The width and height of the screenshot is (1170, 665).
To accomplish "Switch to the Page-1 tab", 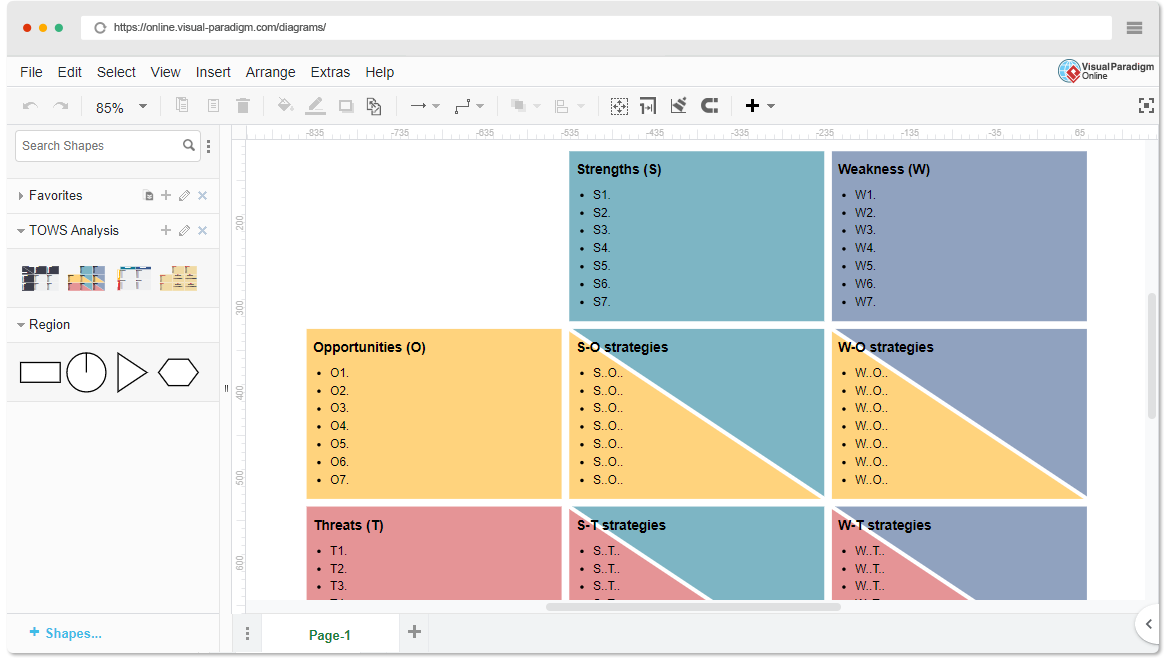I will coord(330,634).
